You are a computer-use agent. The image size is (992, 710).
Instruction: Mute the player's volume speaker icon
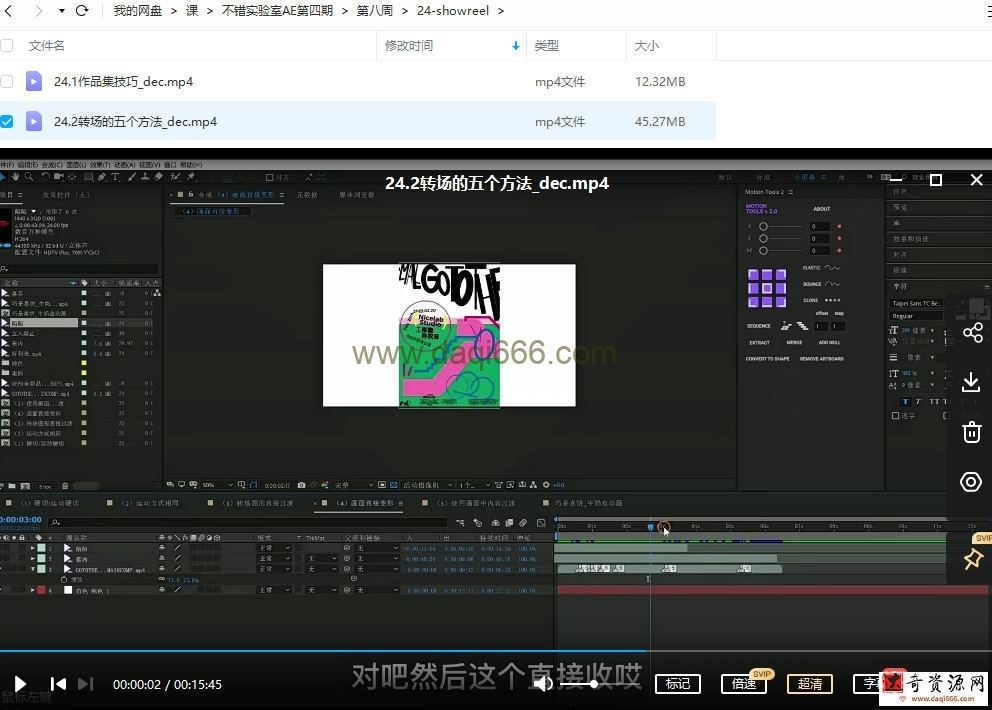[543, 684]
